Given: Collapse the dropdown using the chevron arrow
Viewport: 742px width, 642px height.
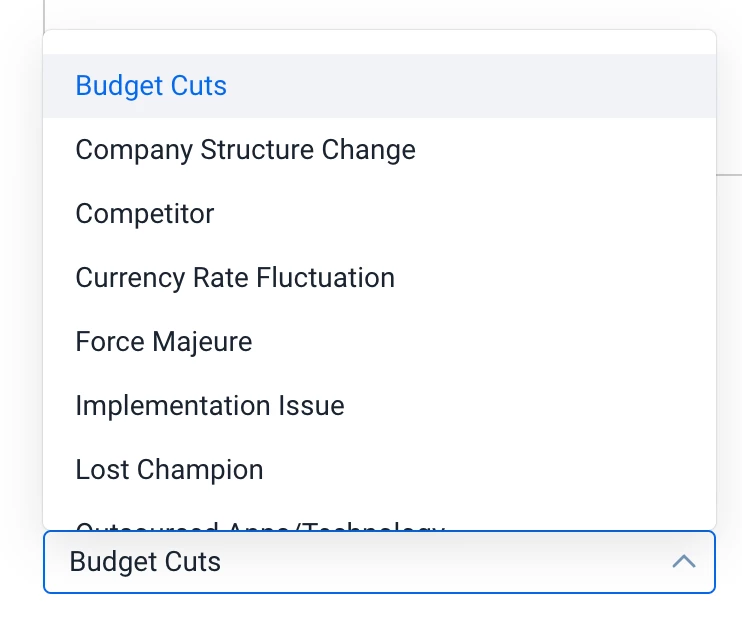Looking at the screenshot, I should click(684, 561).
